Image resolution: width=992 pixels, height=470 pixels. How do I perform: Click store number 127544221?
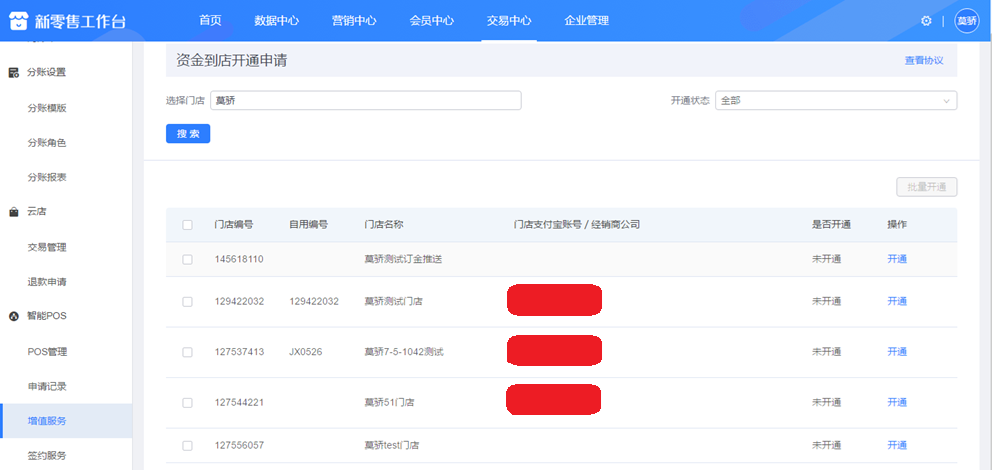pos(239,403)
